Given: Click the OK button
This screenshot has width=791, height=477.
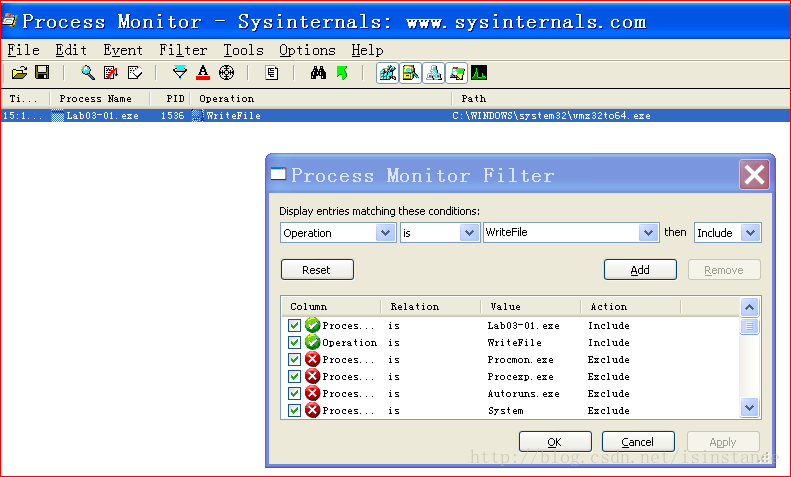Looking at the screenshot, I should (555, 442).
